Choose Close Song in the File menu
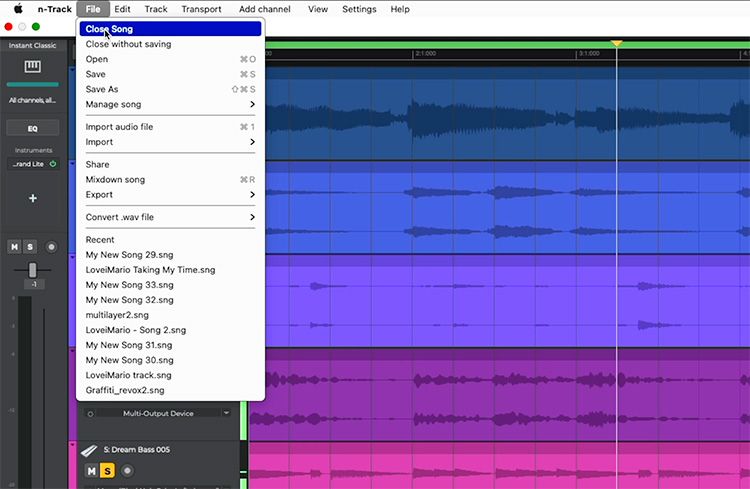 (x=170, y=29)
